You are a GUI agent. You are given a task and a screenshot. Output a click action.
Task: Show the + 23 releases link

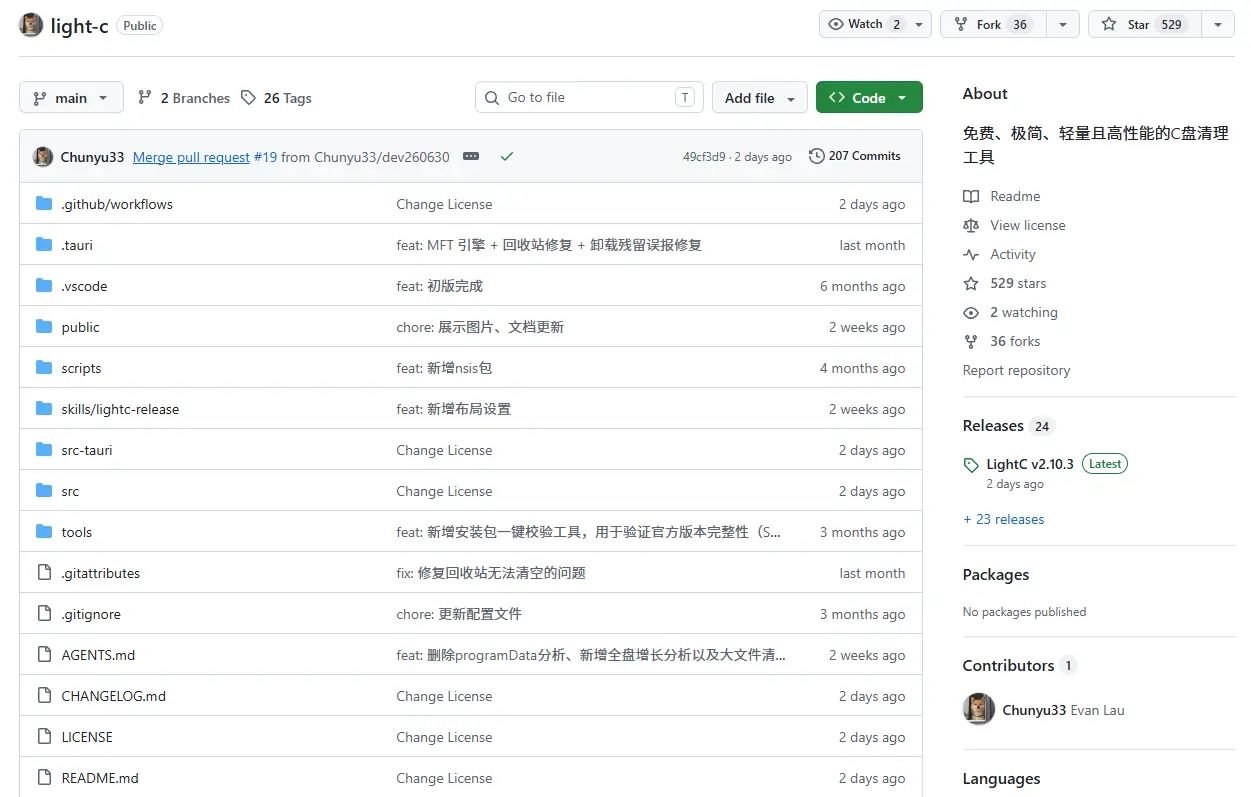point(1003,519)
